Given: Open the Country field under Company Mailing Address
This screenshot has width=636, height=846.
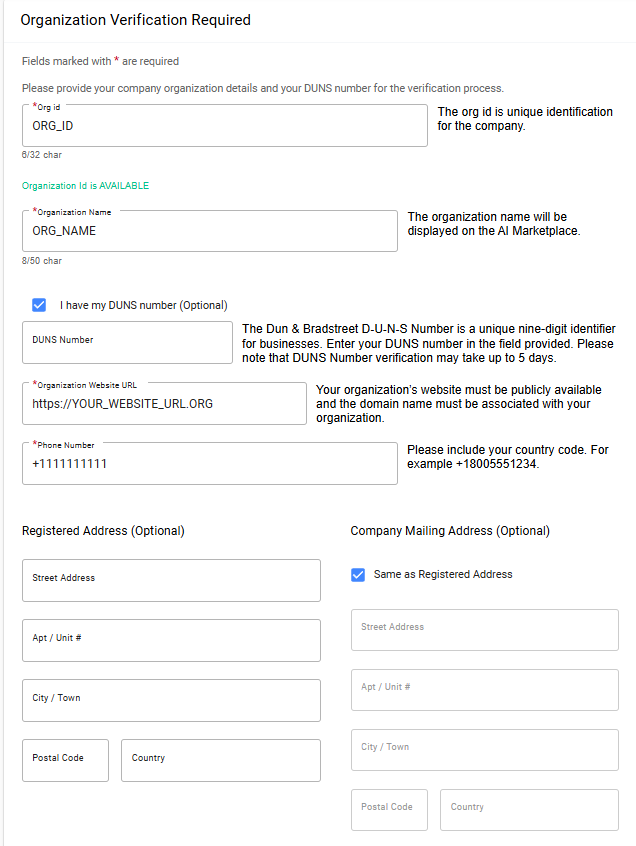Looking at the screenshot, I should 529,809.
